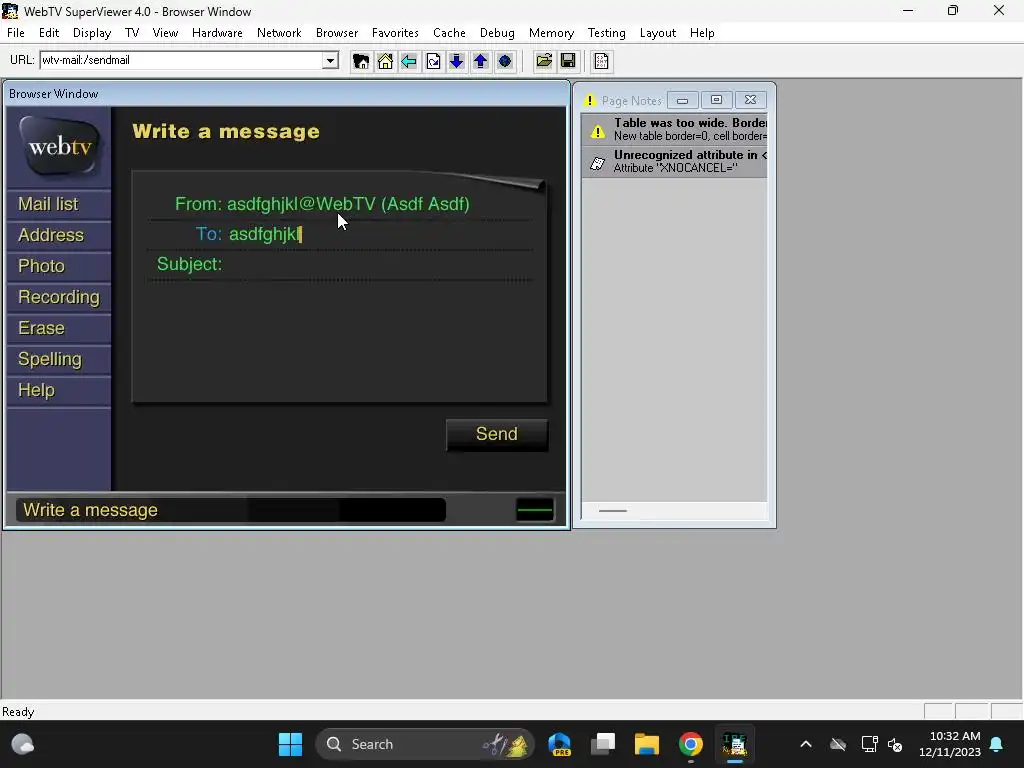Click the Page Notes exclamation title icon
The height and width of the screenshot is (768, 1024).
point(590,101)
